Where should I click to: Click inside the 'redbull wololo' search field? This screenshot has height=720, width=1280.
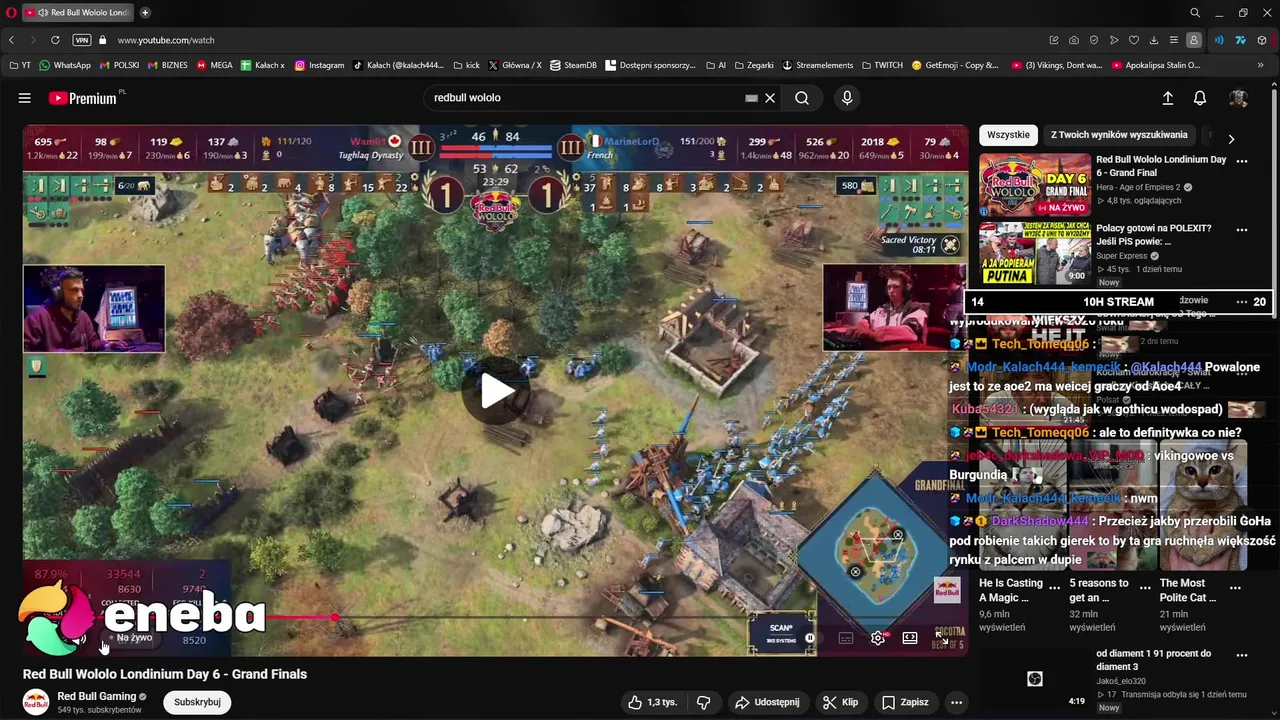coord(585,98)
